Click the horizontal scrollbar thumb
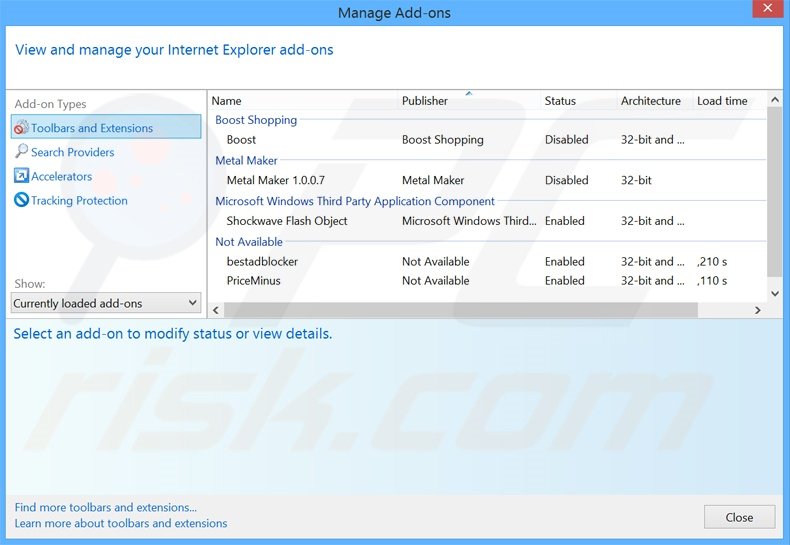This screenshot has height=545, width=790. pos(460,310)
